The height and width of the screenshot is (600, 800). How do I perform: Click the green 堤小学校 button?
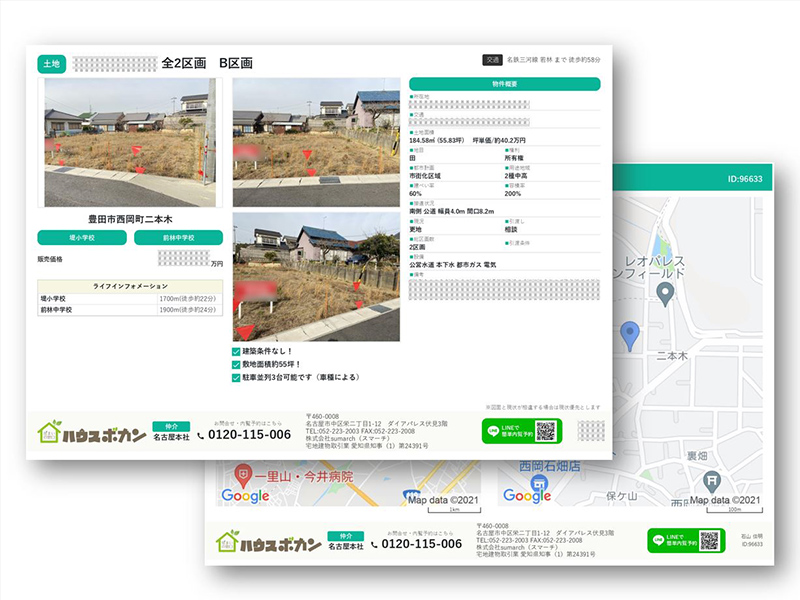(82, 238)
